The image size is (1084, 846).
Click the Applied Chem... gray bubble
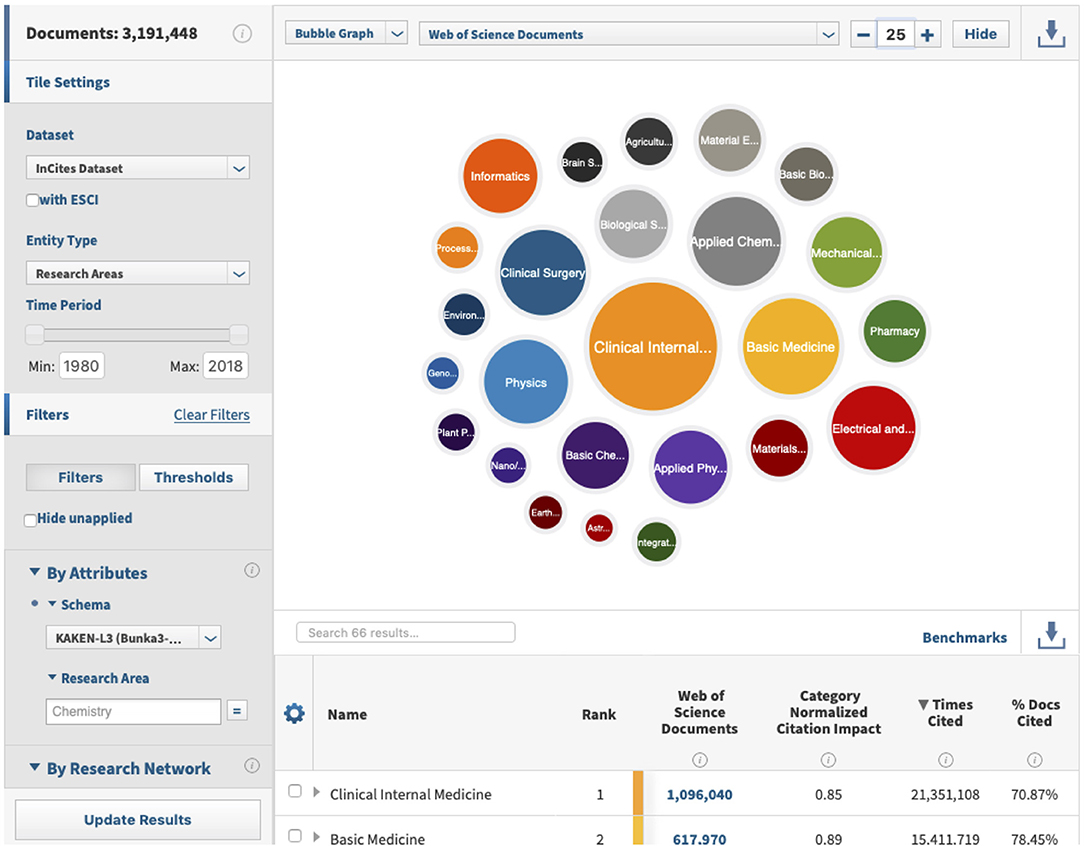[736, 241]
